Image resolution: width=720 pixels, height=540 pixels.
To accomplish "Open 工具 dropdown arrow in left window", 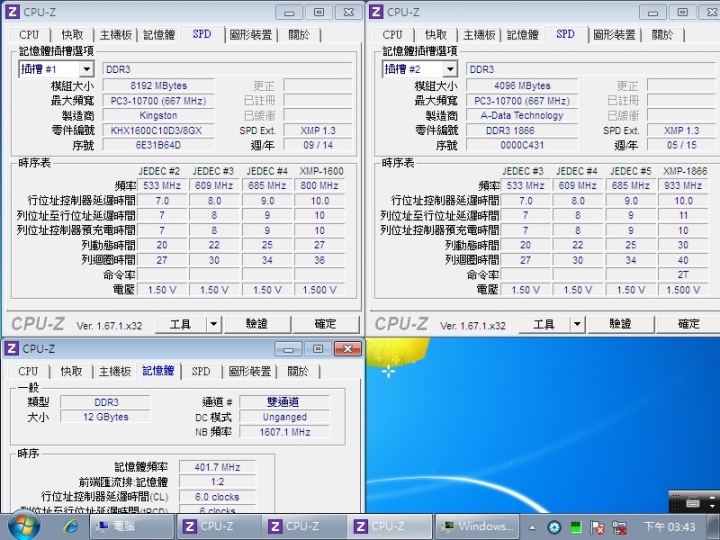I will pyautogui.click(x=214, y=324).
